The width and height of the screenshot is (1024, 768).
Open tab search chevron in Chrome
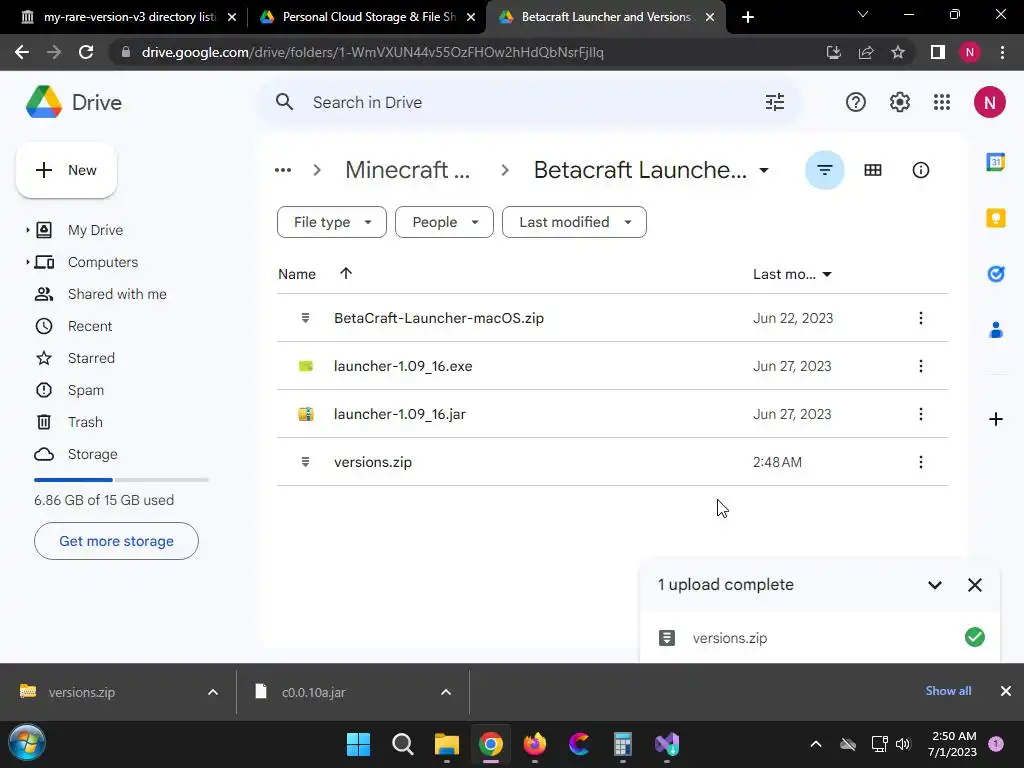point(863,14)
